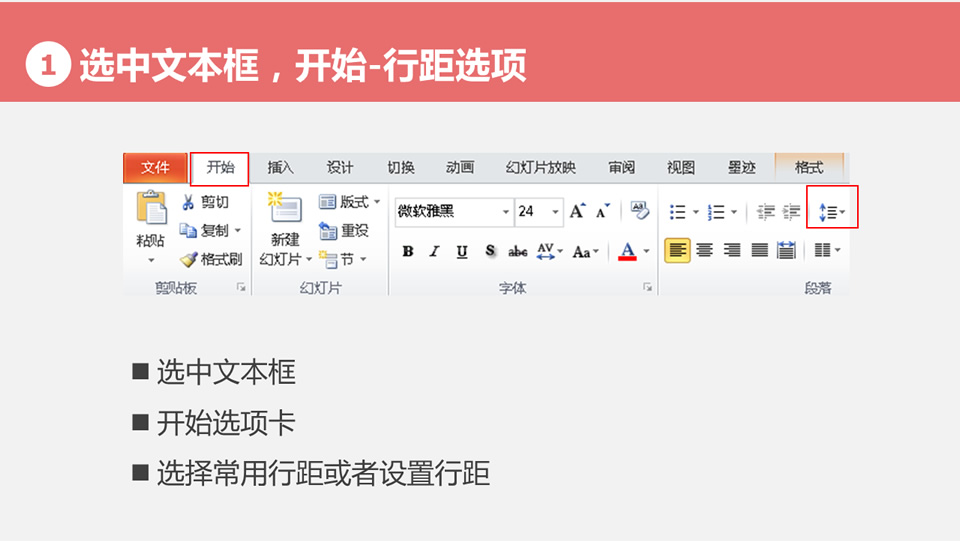
Task: Click the clear formatting eraser icon
Action: click(640, 211)
